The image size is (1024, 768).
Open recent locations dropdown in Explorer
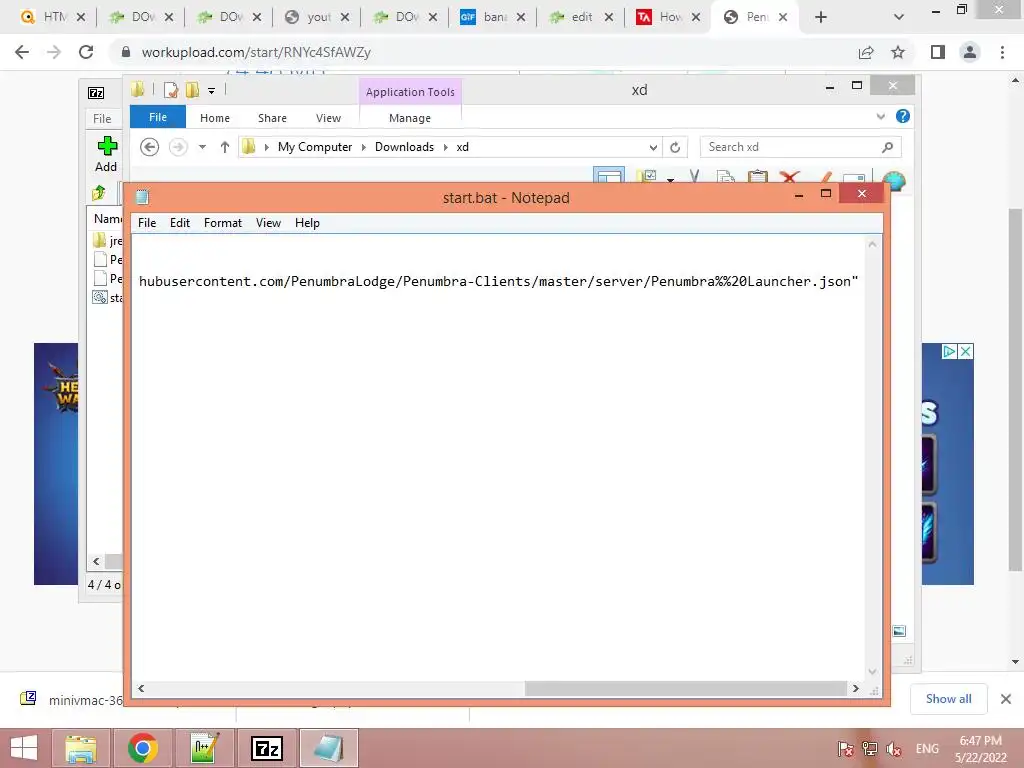(x=202, y=147)
